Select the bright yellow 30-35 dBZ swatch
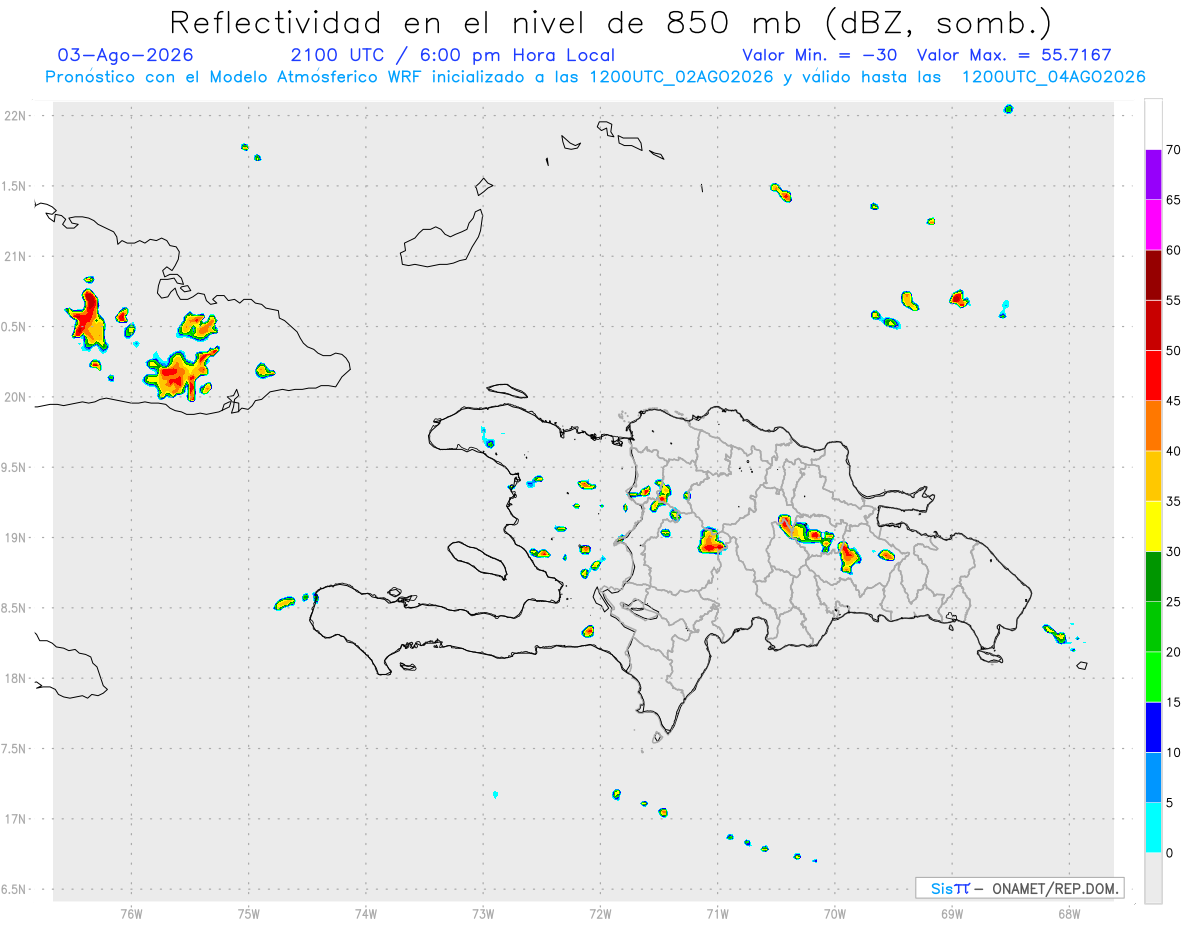 (x=1153, y=526)
